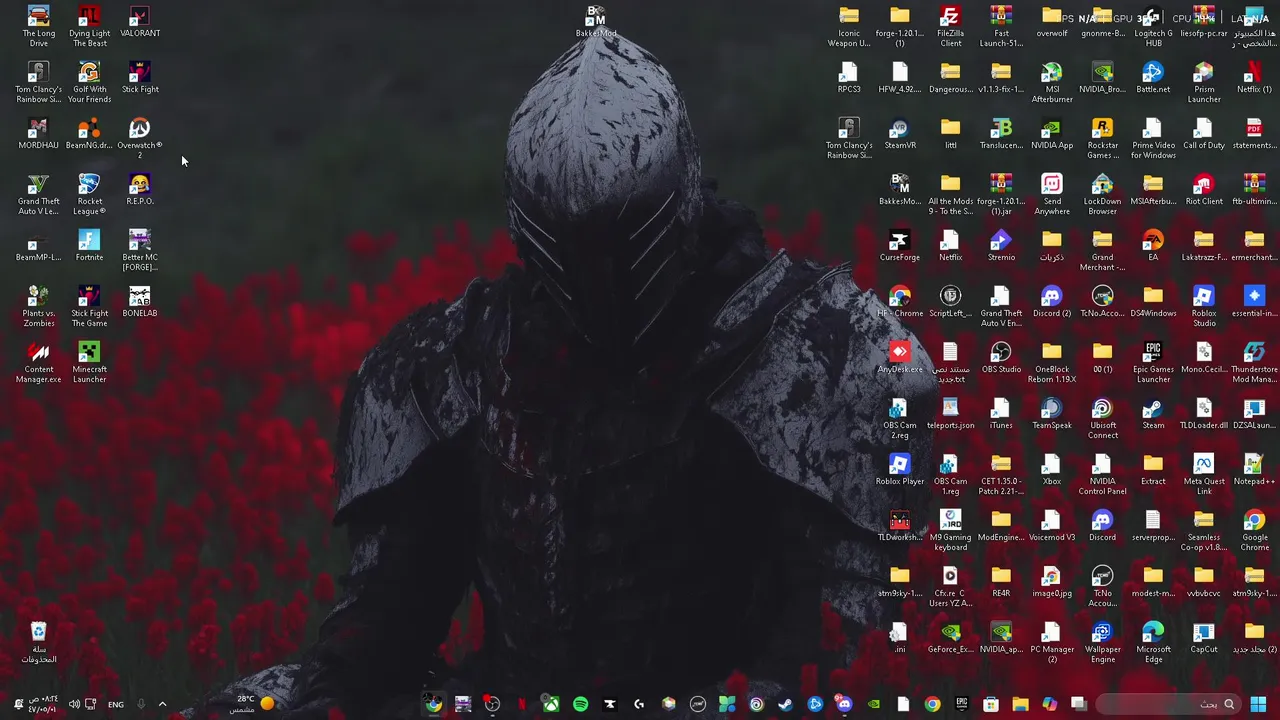Screen dimensions: 1280x720
Task: Open MSI Afterburner shortcut
Action: [x=1052, y=82]
